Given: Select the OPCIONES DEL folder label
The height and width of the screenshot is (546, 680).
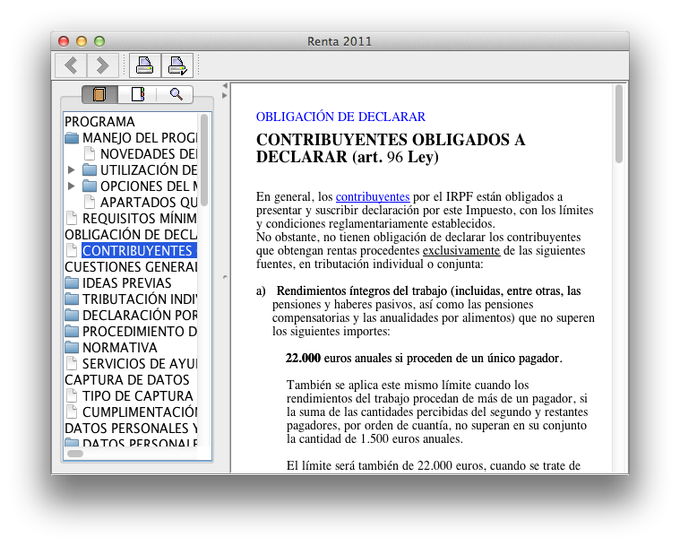Looking at the screenshot, I should coord(149,186).
